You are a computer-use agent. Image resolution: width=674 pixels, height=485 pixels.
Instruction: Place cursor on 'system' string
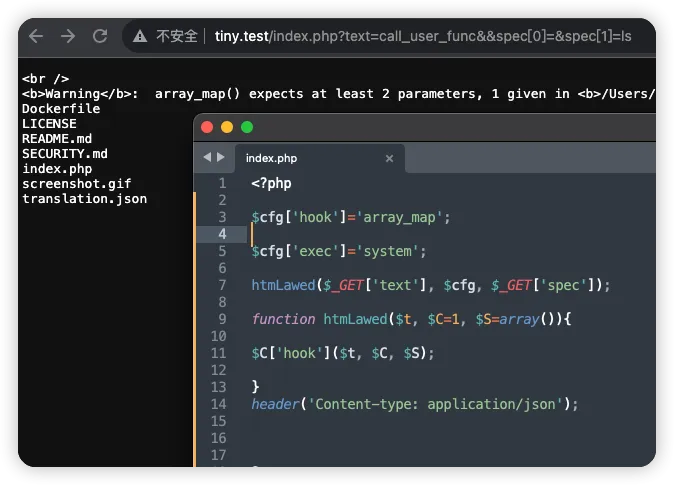click(397, 251)
